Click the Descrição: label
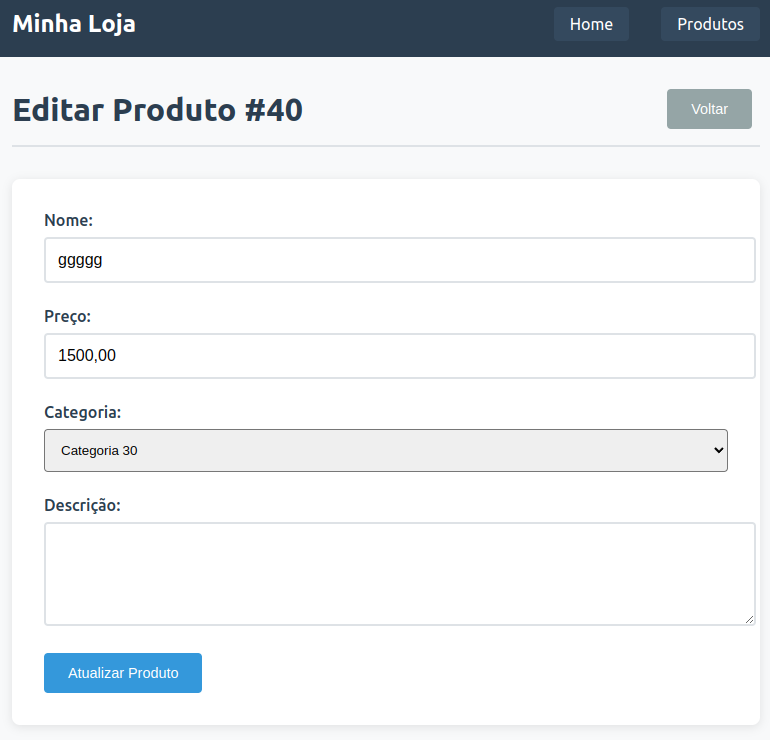Image resolution: width=770 pixels, height=740 pixels. tap(83, 505)
